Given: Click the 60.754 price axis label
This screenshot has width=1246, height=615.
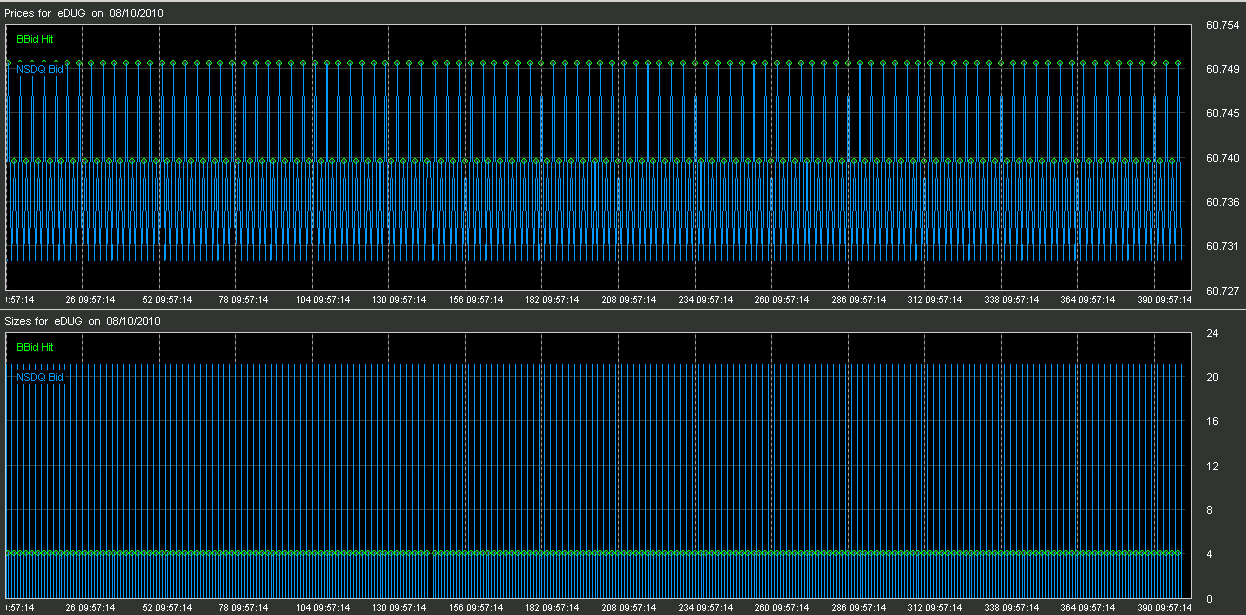Looking at the screenshot, I should (1222, 25).
